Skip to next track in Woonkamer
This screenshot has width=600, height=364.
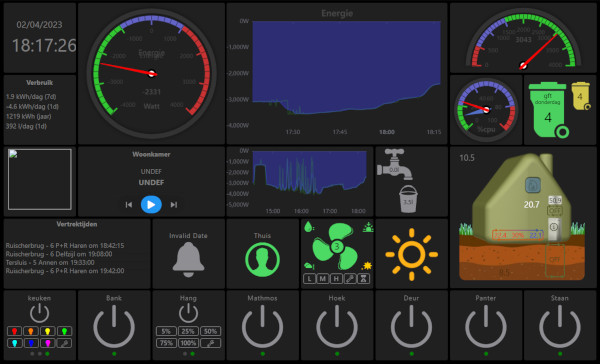174,205
